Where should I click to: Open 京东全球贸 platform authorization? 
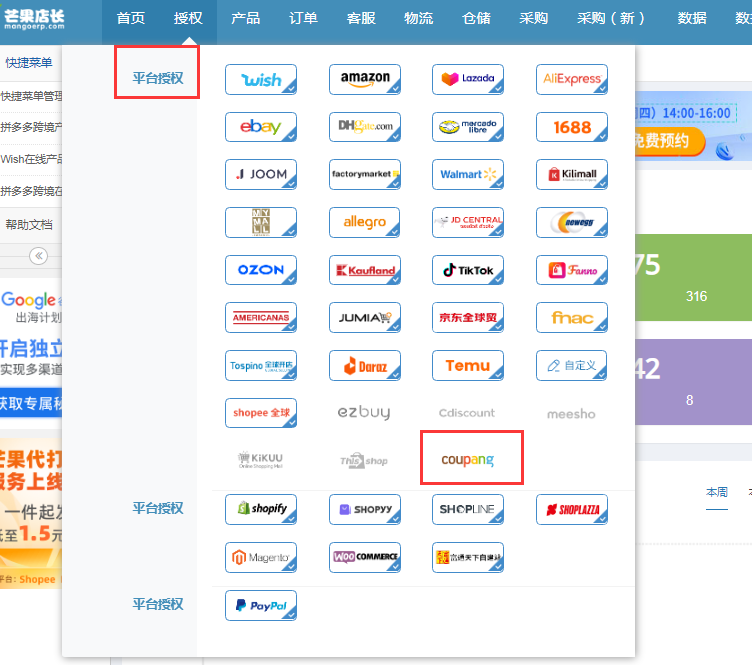pyautogui.click(x=468, y=317)
